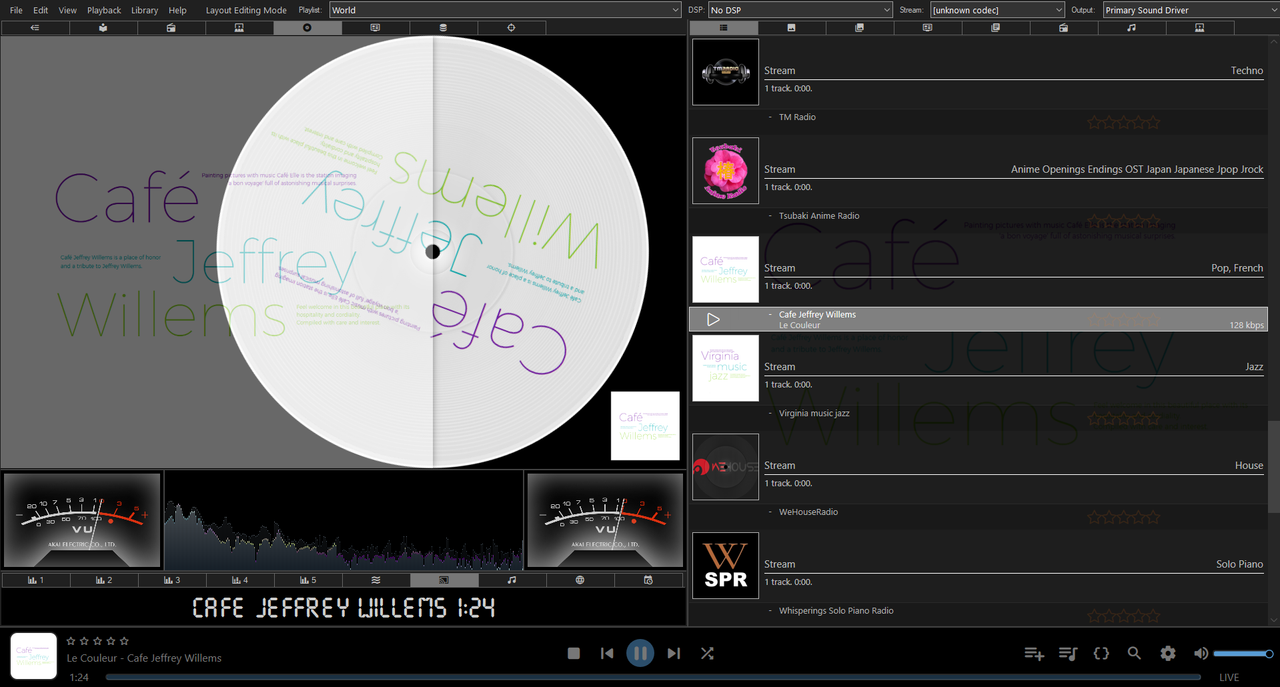
Task: Click play arrow on Cafe Jeffrey Willems row
Action: pos(713,320)
